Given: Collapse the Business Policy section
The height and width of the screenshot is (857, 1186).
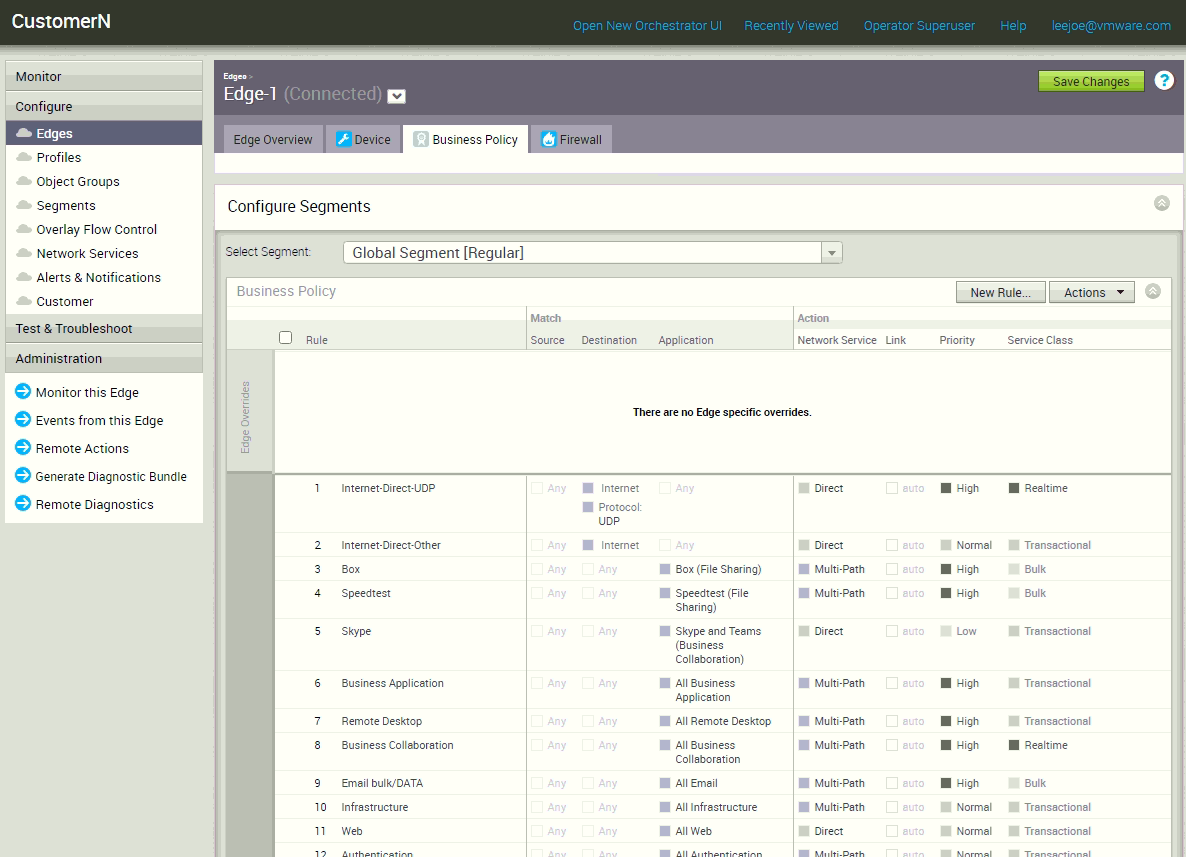Looking at the screenshot, I should click(1153, 291).
